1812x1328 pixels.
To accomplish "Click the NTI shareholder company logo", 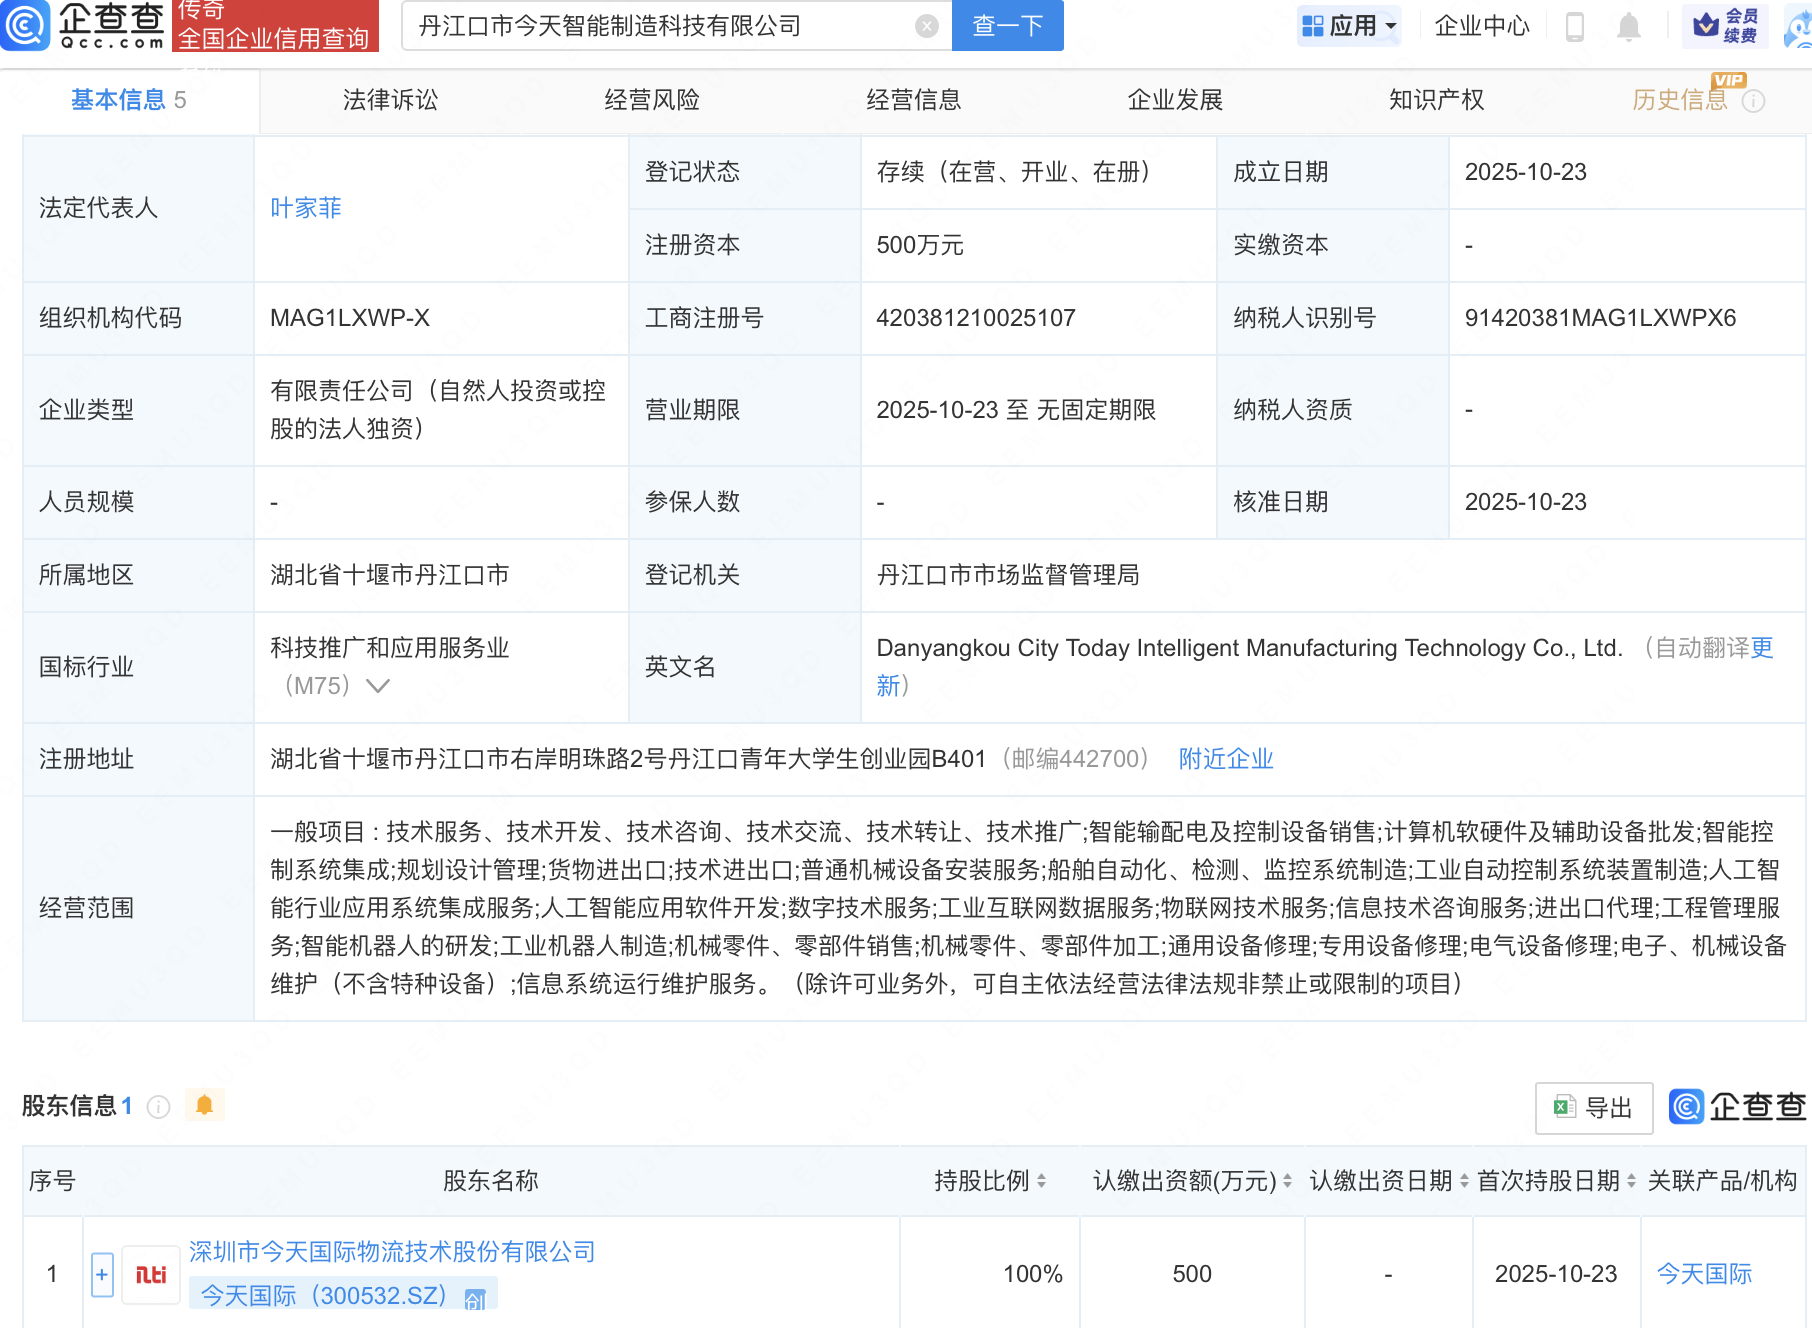I will tap(151, 1274).
